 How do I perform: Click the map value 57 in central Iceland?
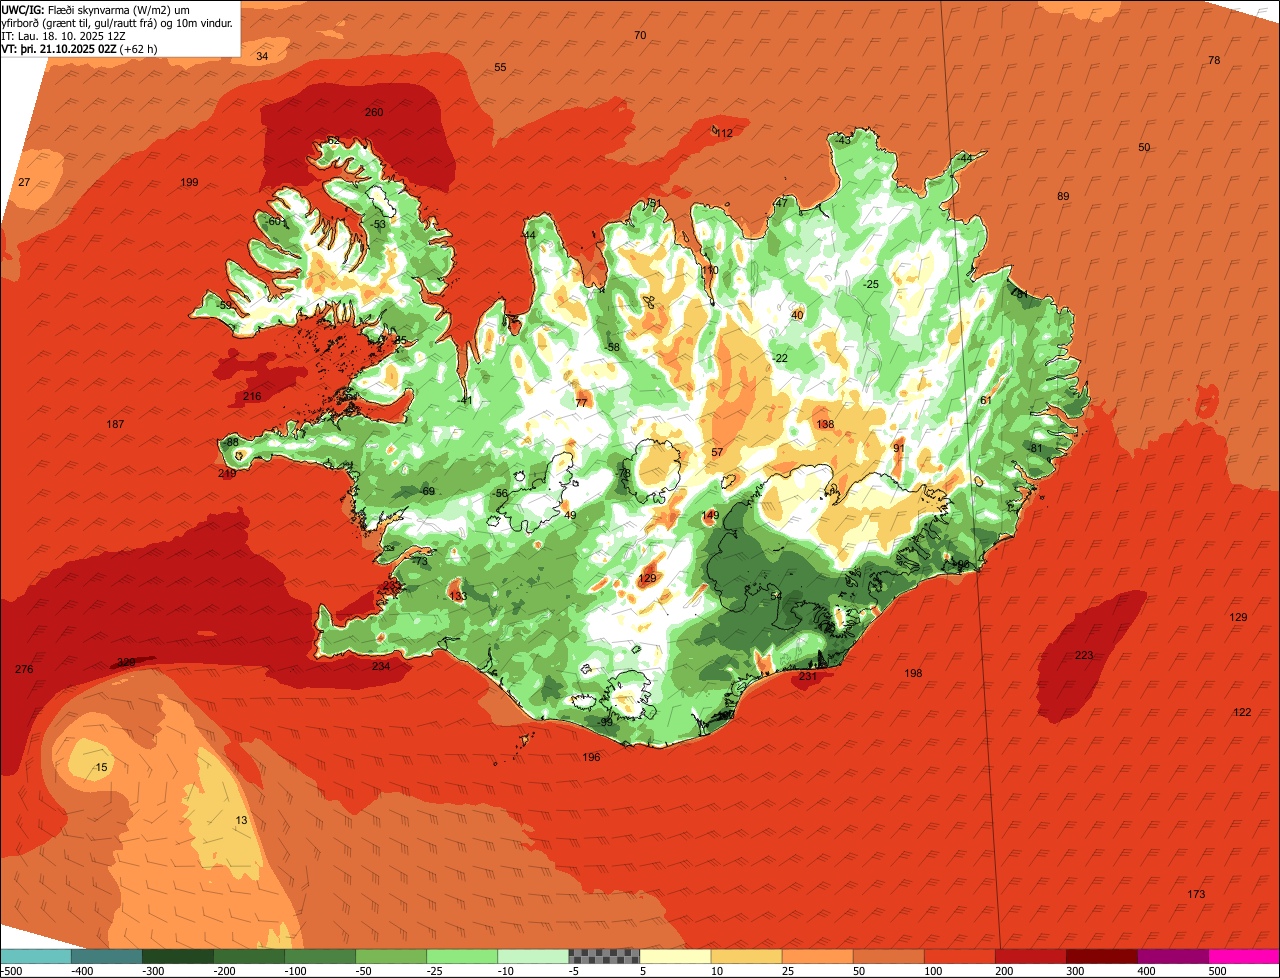(717, 453)
